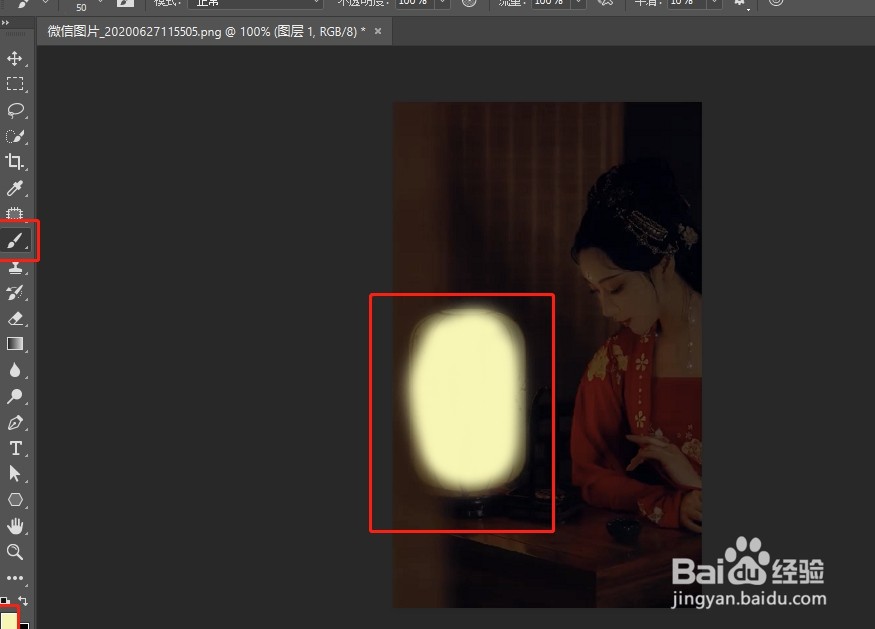Expand the opacity value dropdown arrow
The height and width of the screenshot is (629, 875).
point(443,3)
